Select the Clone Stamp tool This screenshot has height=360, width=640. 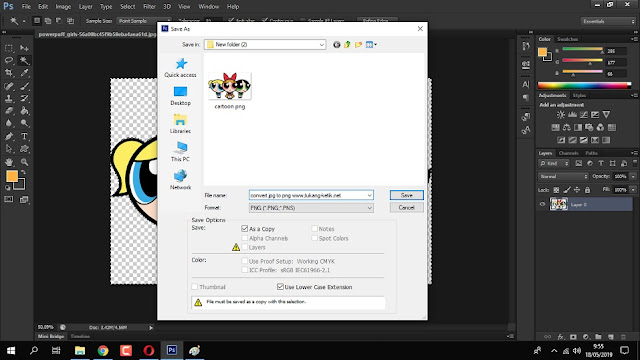pos(9,98)
